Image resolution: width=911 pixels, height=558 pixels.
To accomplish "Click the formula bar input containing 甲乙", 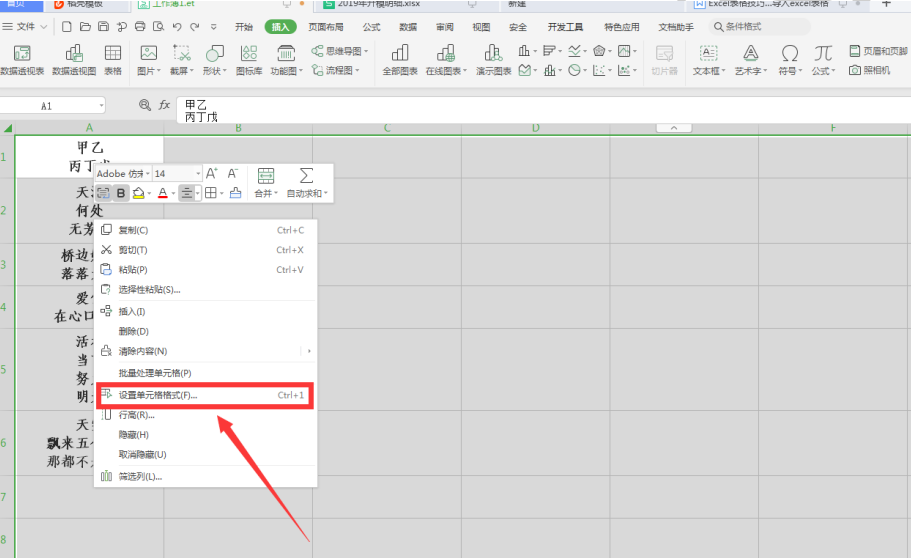I will (543, 110).
